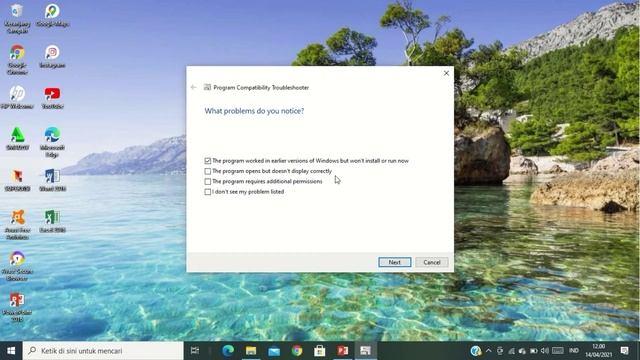Select the PowerPoint 2016 desktop shortcut
The image size is (640, 360).
click(x=17, y=307)
